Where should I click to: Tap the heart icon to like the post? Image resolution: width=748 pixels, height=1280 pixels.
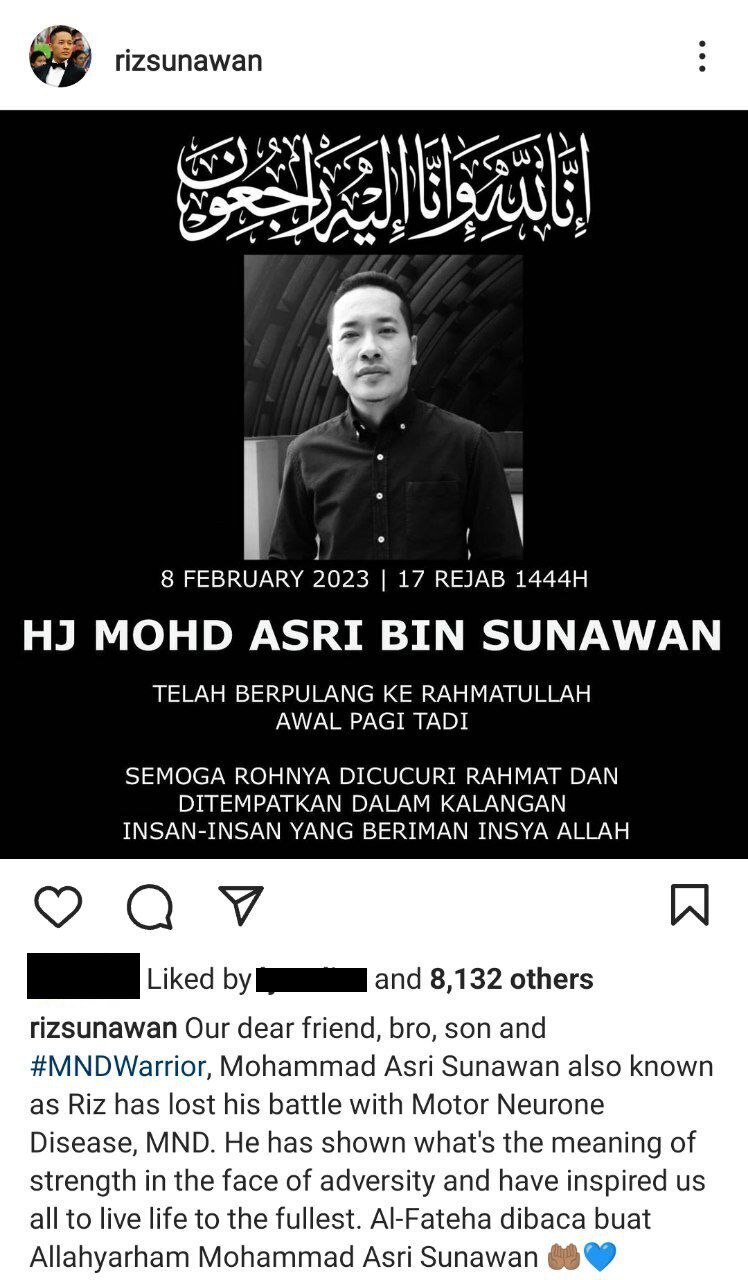pos(58,906)
